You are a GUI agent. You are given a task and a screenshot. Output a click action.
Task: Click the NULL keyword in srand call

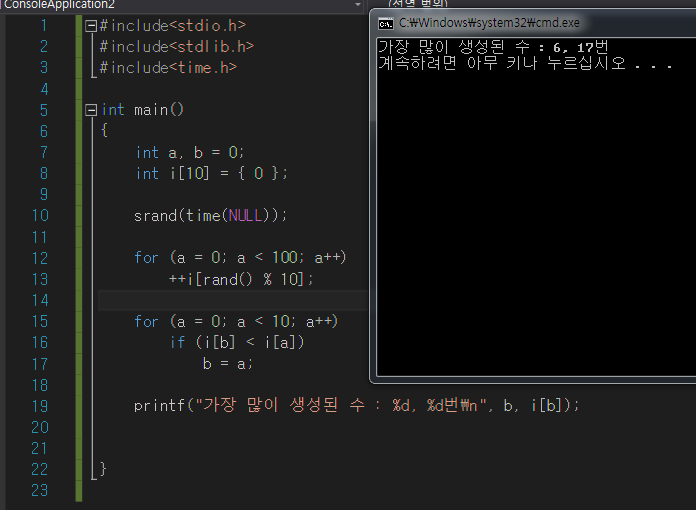click(x=245, y=216)
